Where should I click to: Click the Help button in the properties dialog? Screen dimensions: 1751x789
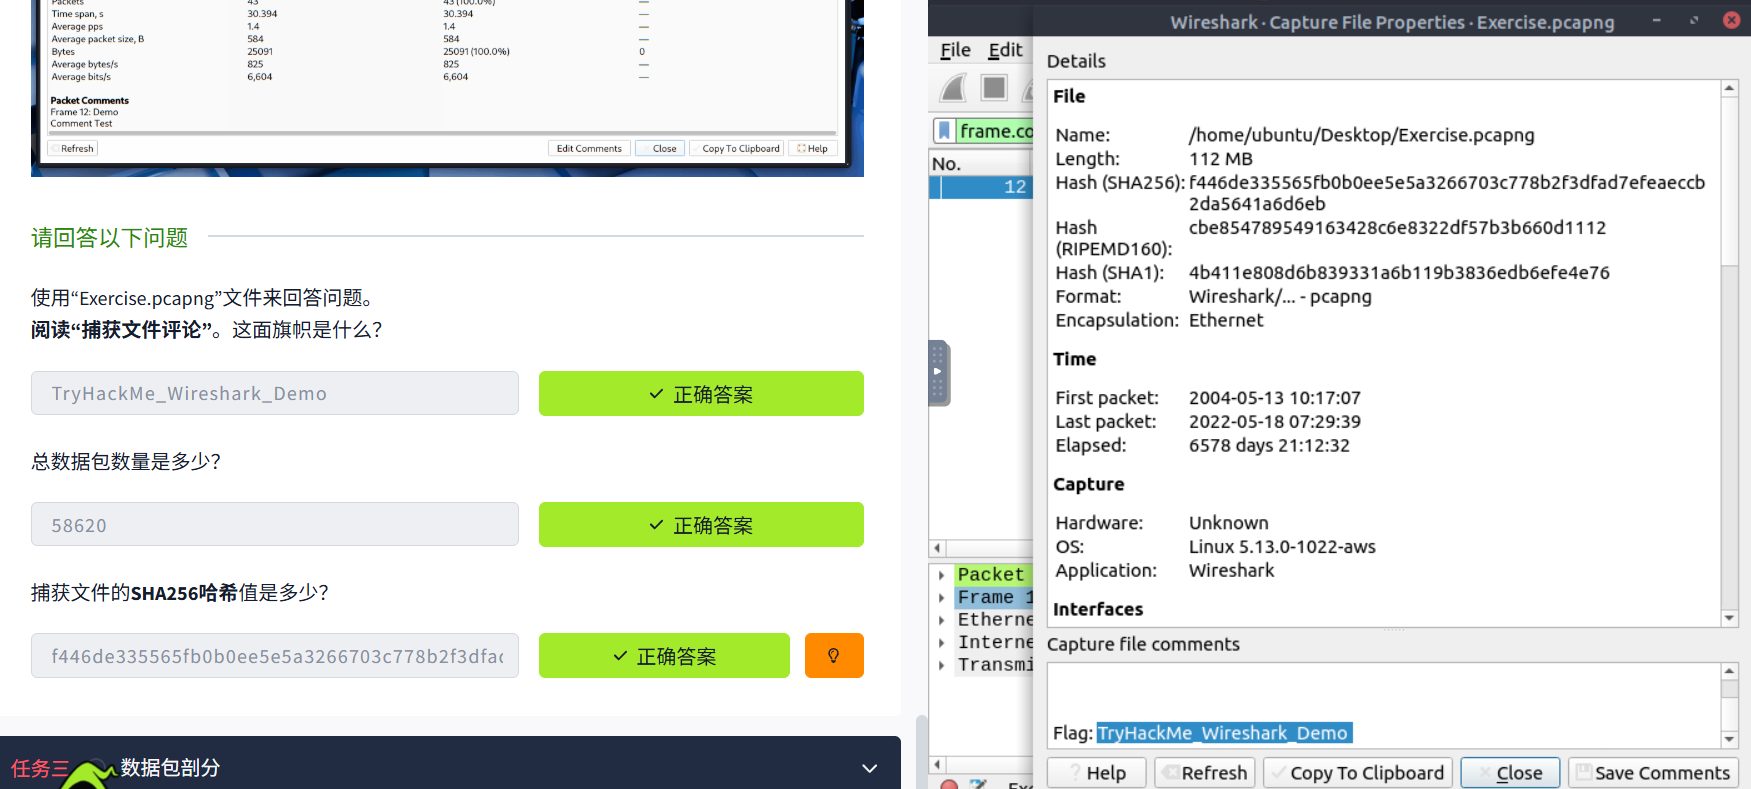[x=1097, y=773]
